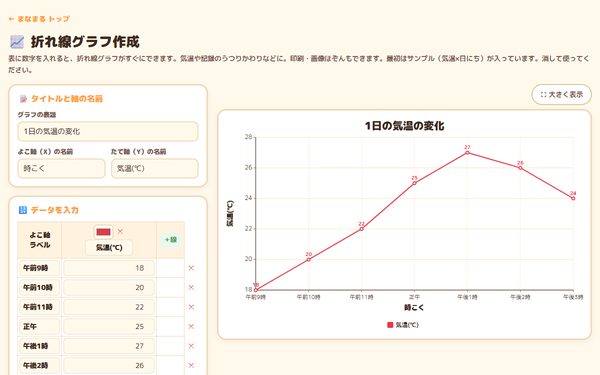Image resolution: width=600 pixels, height=375 pixels.
Task: Edit the graph title field 1日の気温の変化
Action: (108, 131)
